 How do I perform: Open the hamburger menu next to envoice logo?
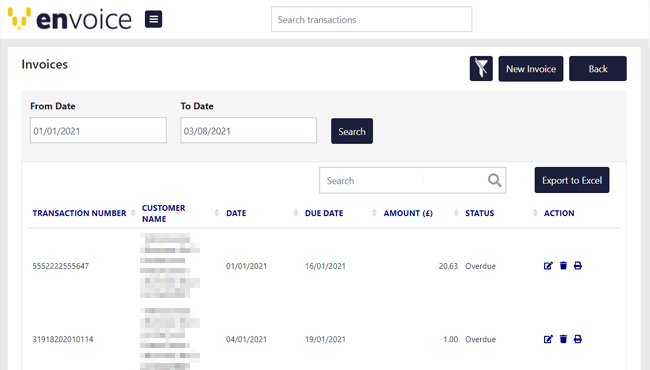point(153,19)
